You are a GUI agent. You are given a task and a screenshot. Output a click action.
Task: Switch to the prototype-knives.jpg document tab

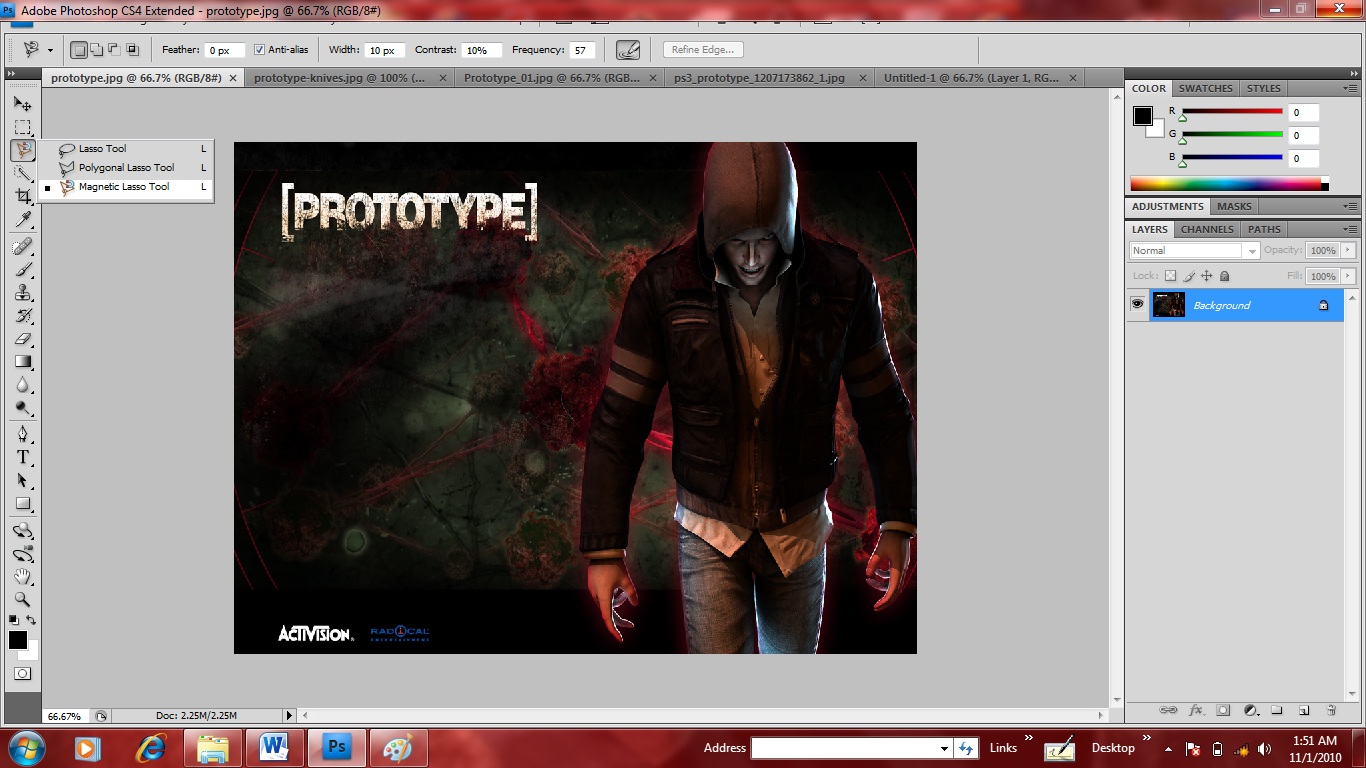(350, 77)
